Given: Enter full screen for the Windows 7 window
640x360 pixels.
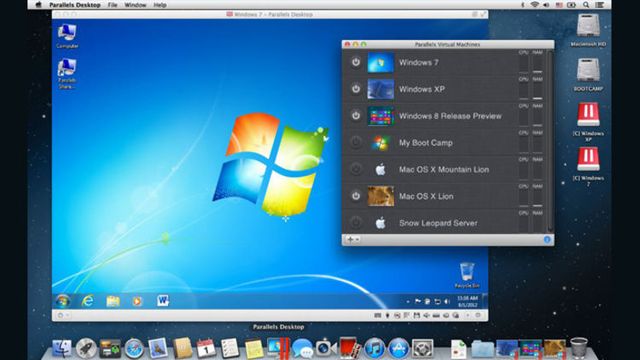Looking at the screenshot, I should 483,14.
